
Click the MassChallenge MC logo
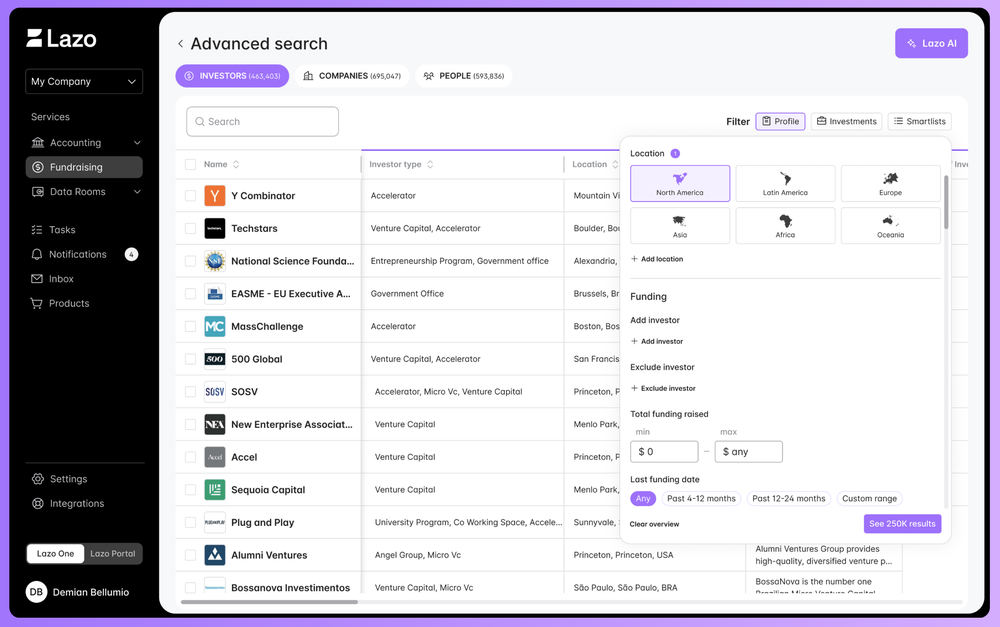tap(215, 327)
